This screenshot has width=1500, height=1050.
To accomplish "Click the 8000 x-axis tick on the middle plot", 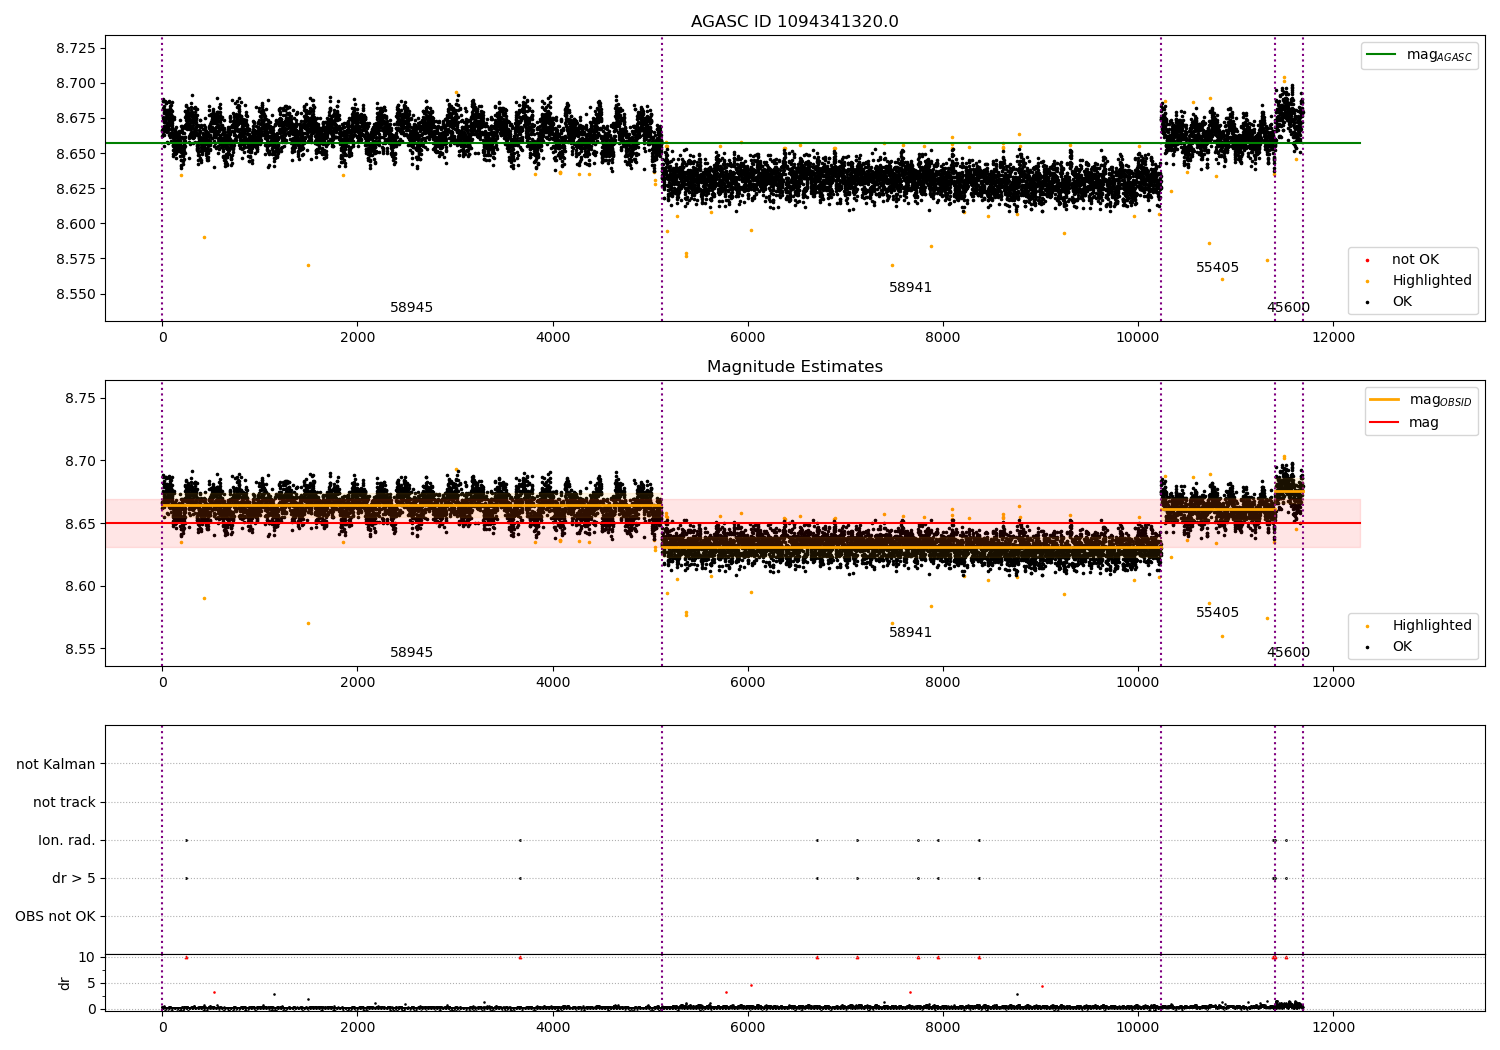I will pyautogui.click(x=943, y=682).
